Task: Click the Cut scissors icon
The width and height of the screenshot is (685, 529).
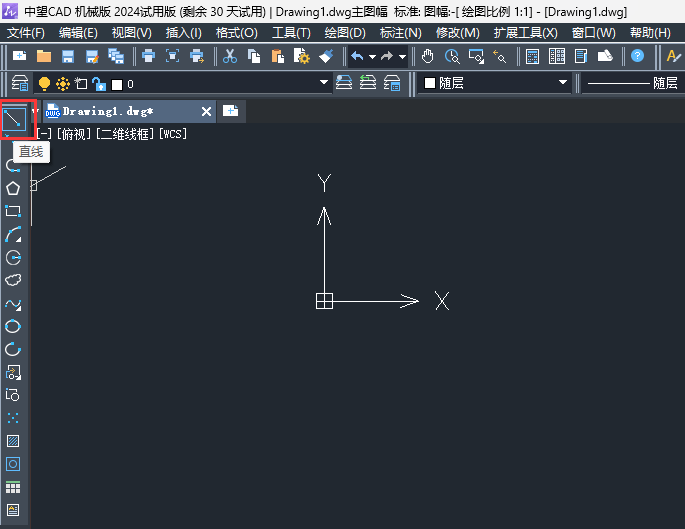Action: 230,56
